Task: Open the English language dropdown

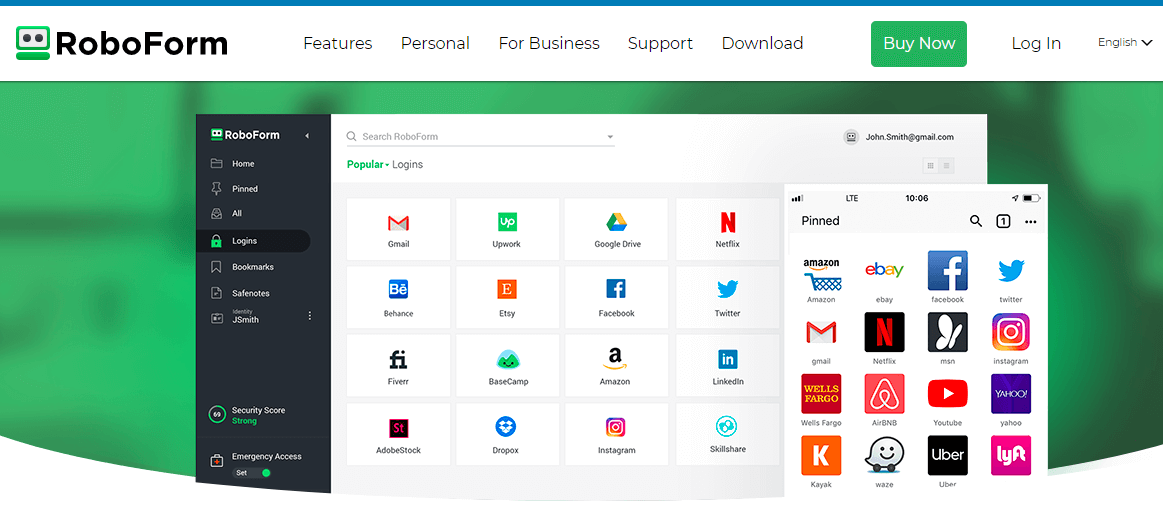Action: 1124,43
